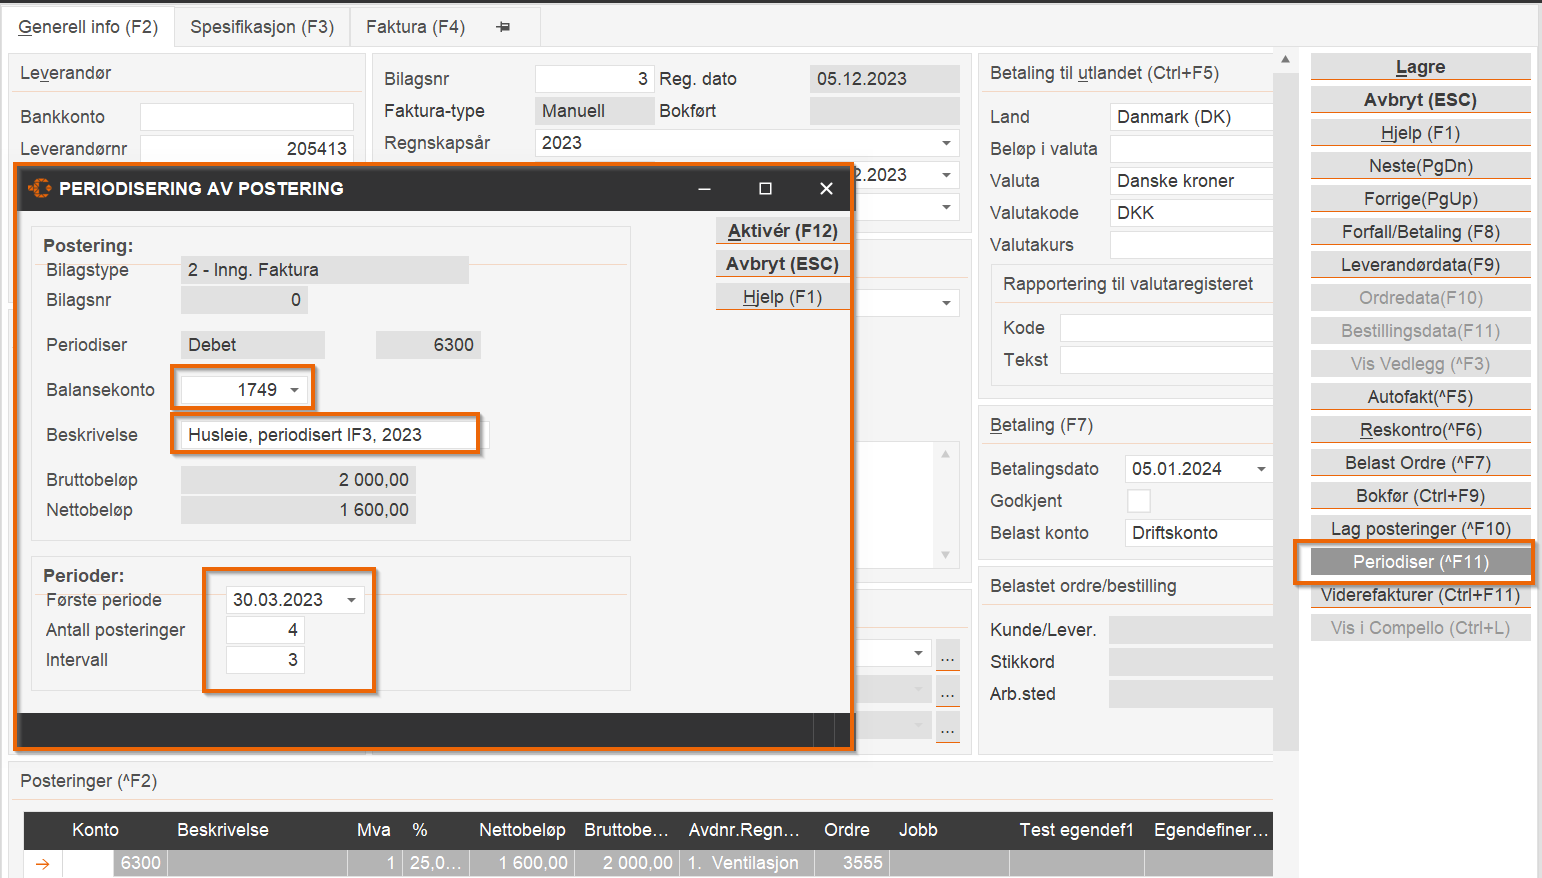Click the ellipsis button beside the dropdown field
This screenshot has height=878, width=1542.
[x=947, y=656]
